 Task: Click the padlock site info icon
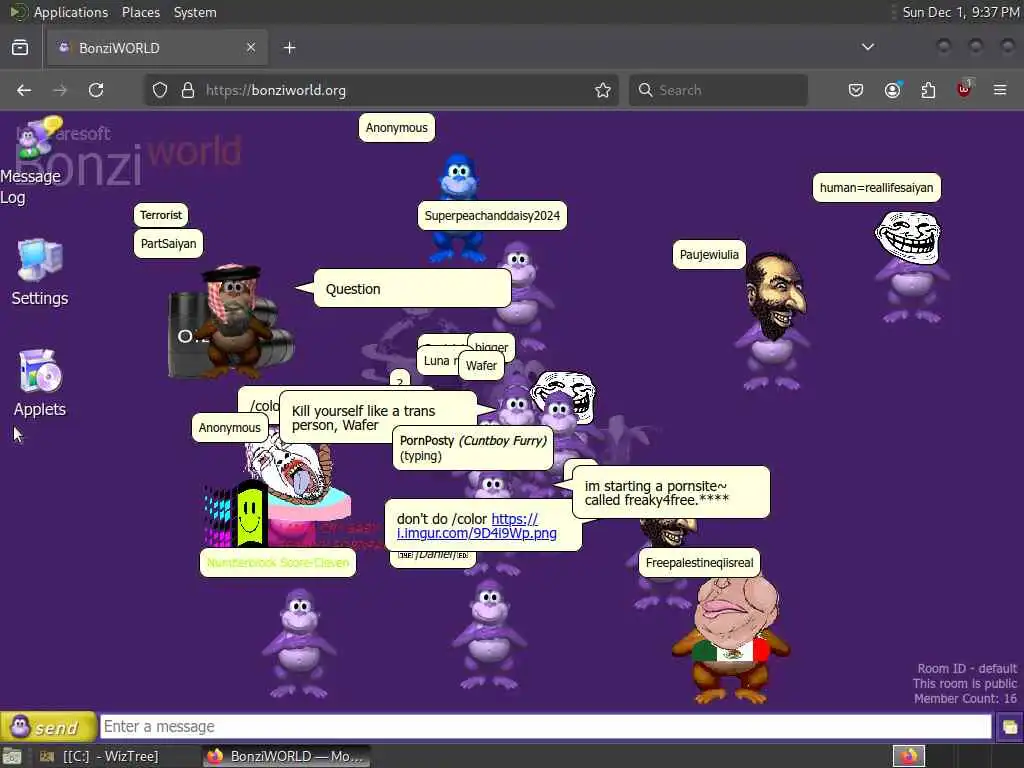(188, 90)
